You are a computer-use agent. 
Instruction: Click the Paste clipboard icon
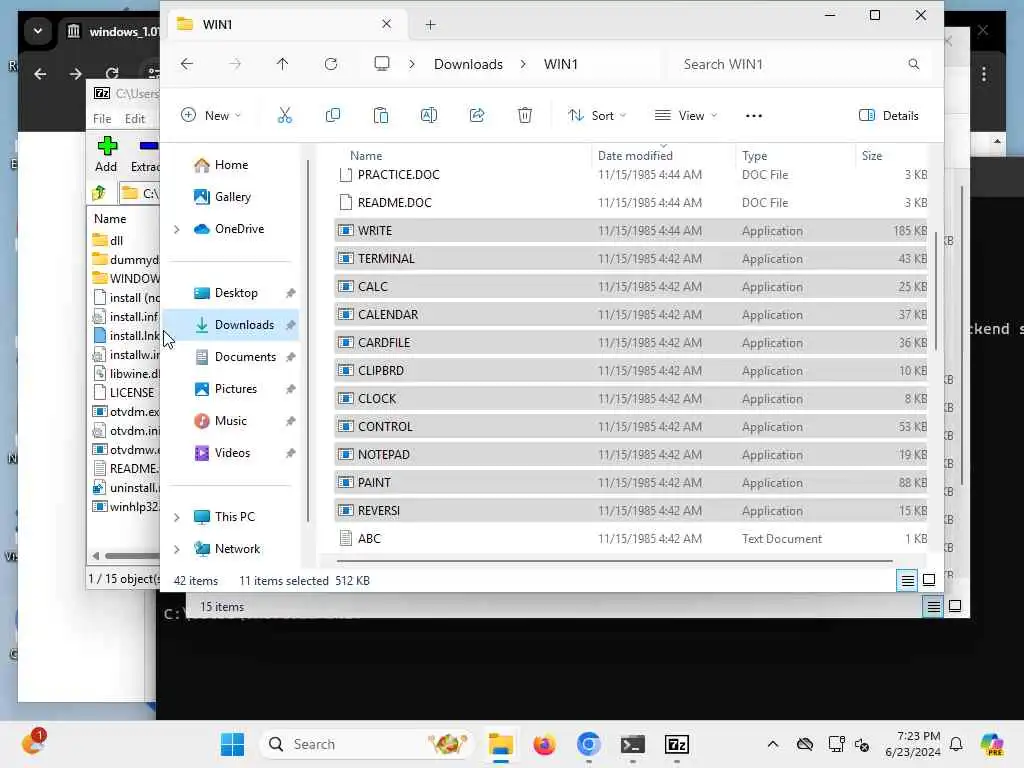(x=381, y=116)
